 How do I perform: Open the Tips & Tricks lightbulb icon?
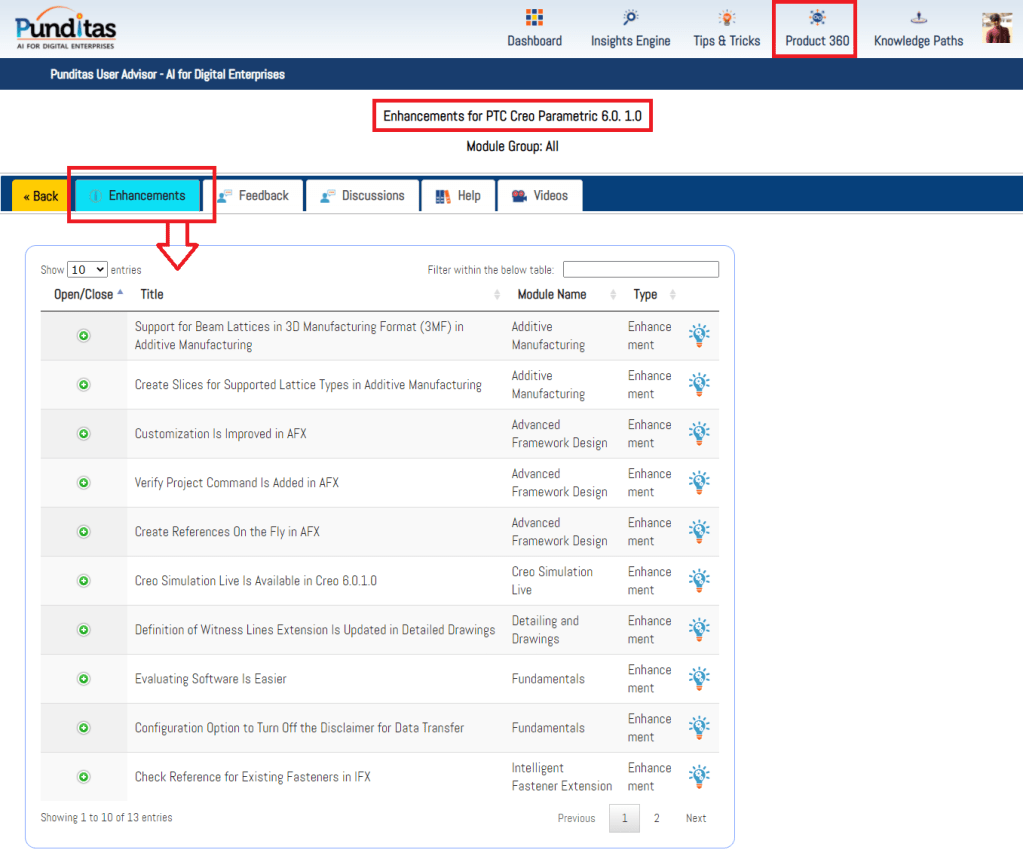[726, 19]
